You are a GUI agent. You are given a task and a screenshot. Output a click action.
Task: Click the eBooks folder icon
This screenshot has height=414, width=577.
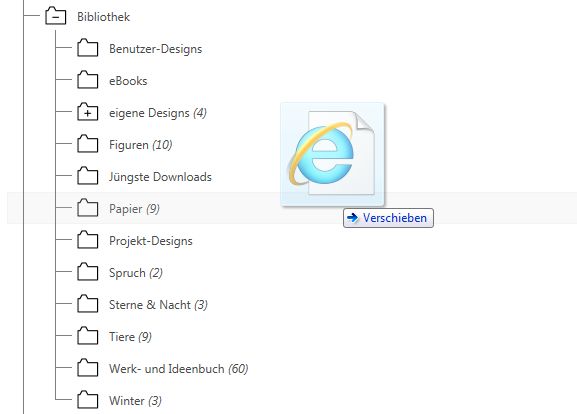point(88,80)
